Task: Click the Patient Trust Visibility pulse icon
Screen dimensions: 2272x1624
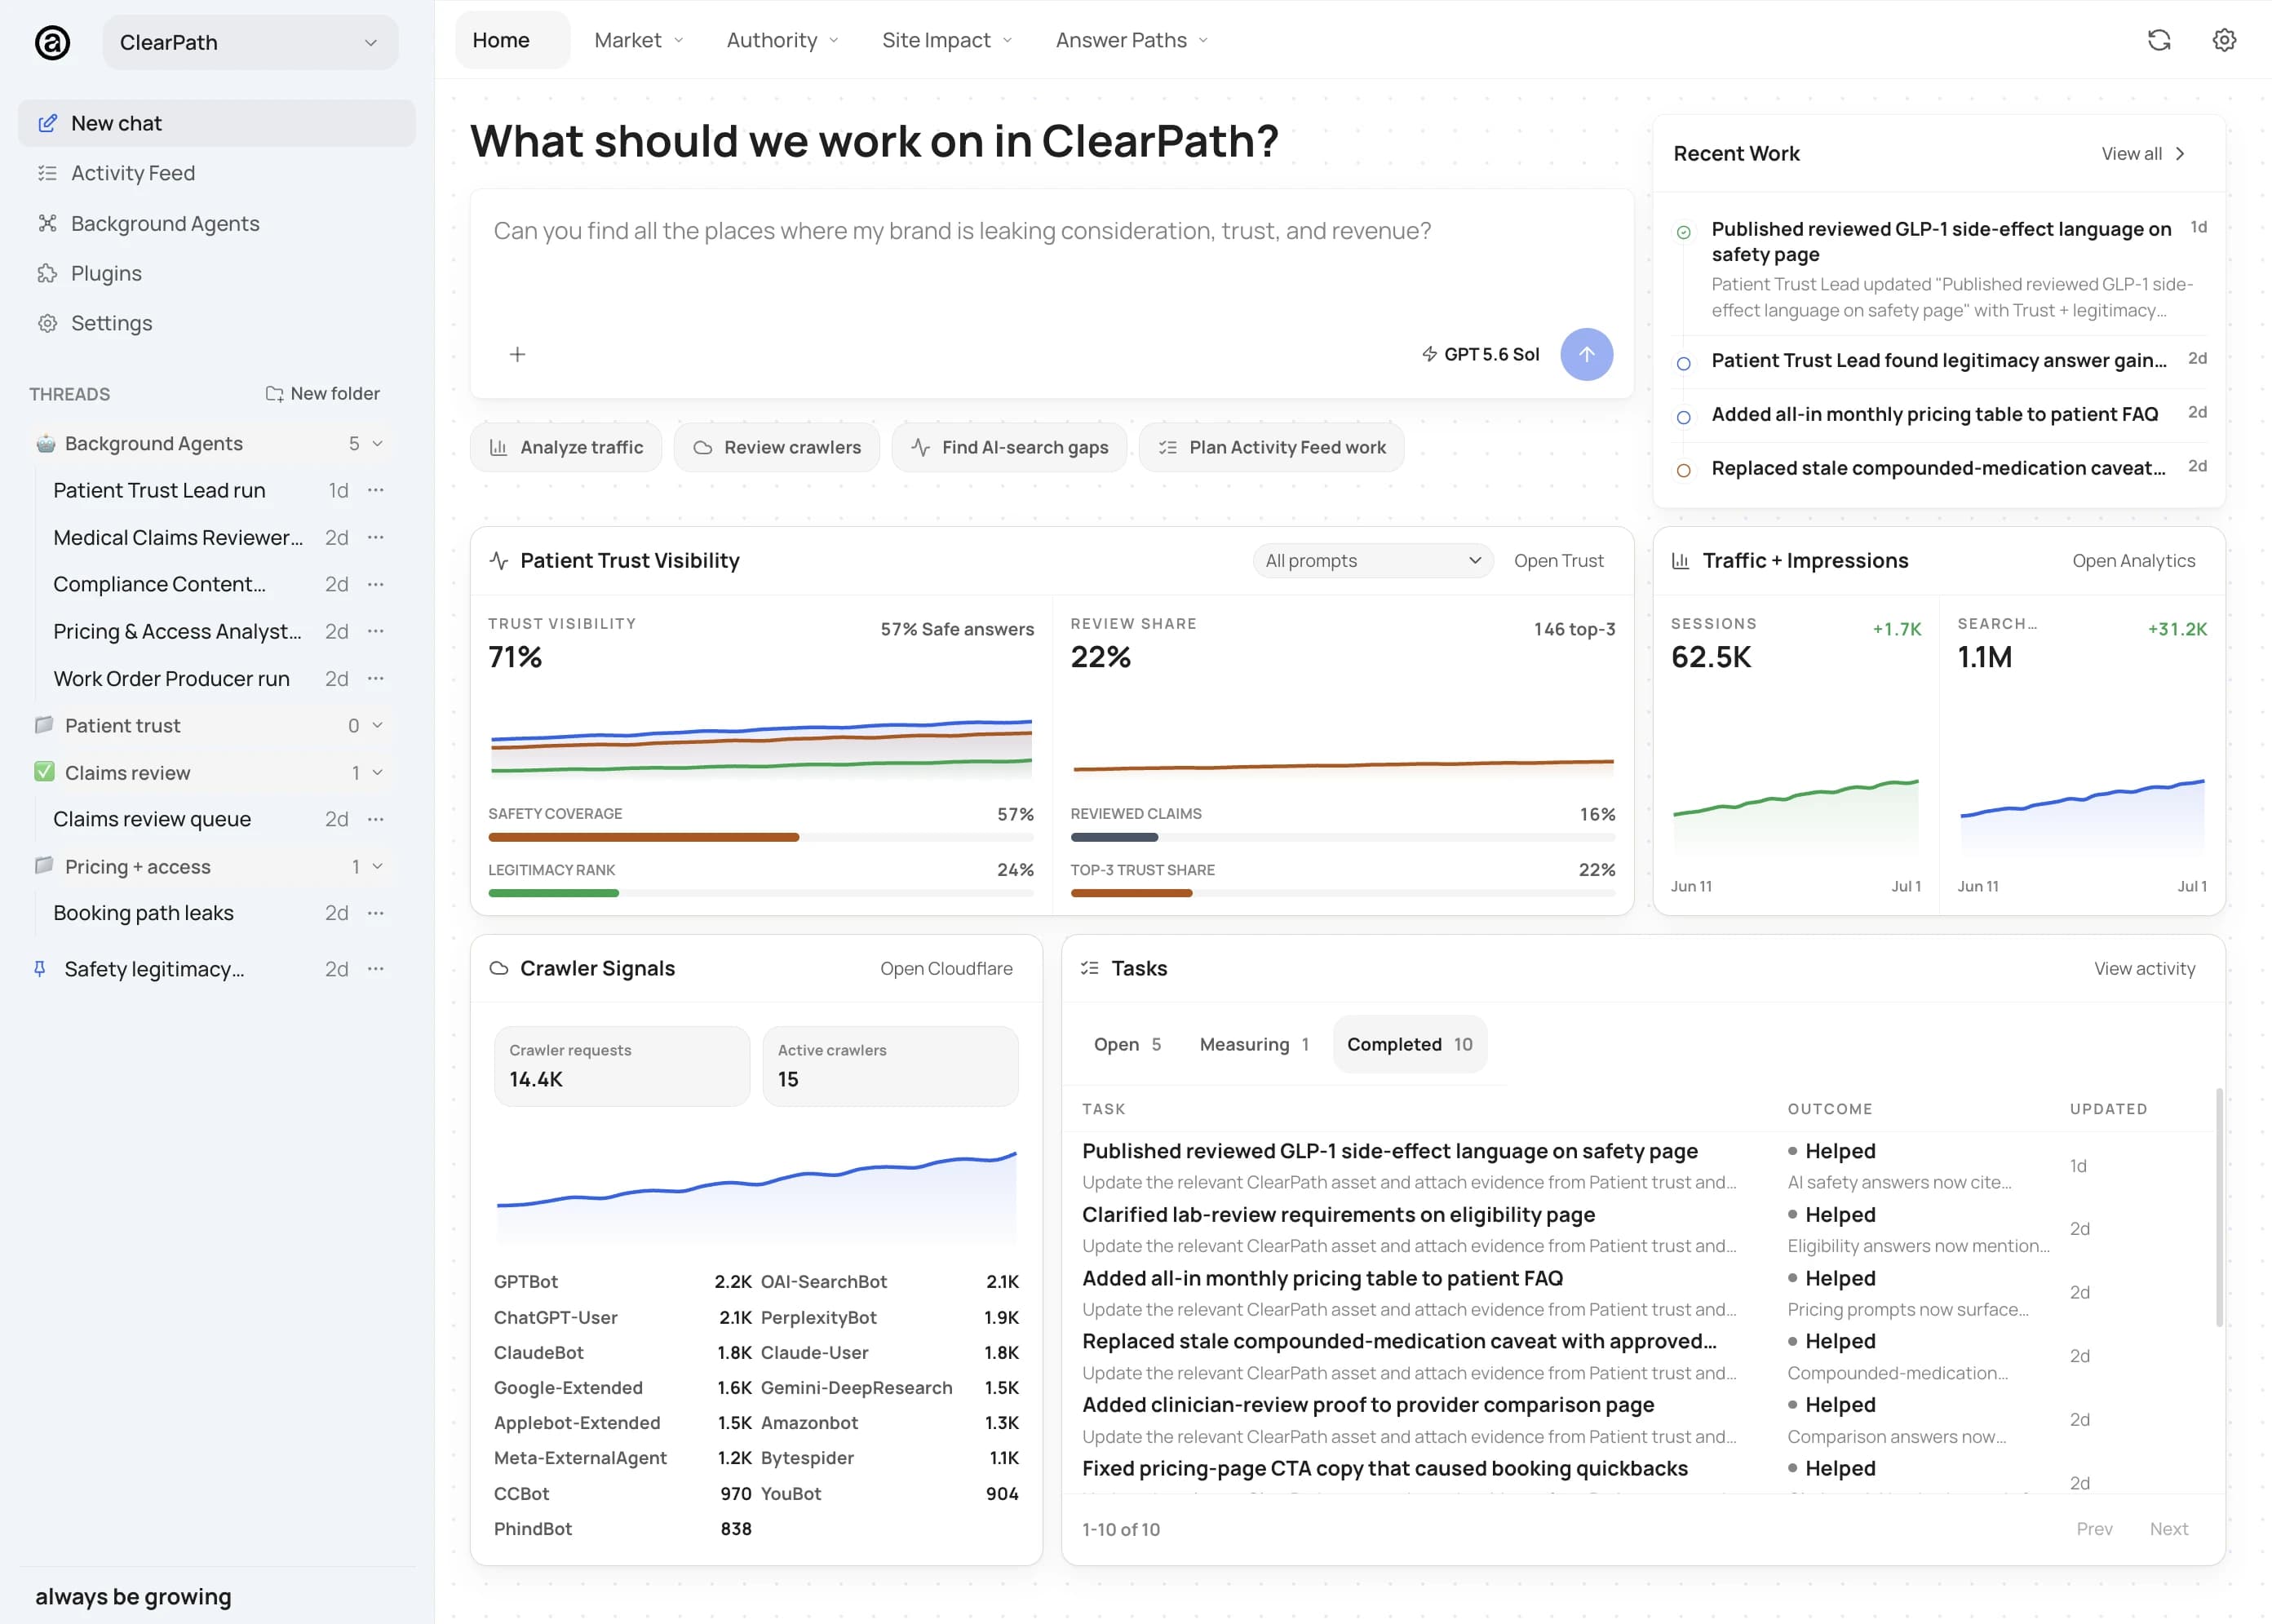Action: (x=498, y=561)
